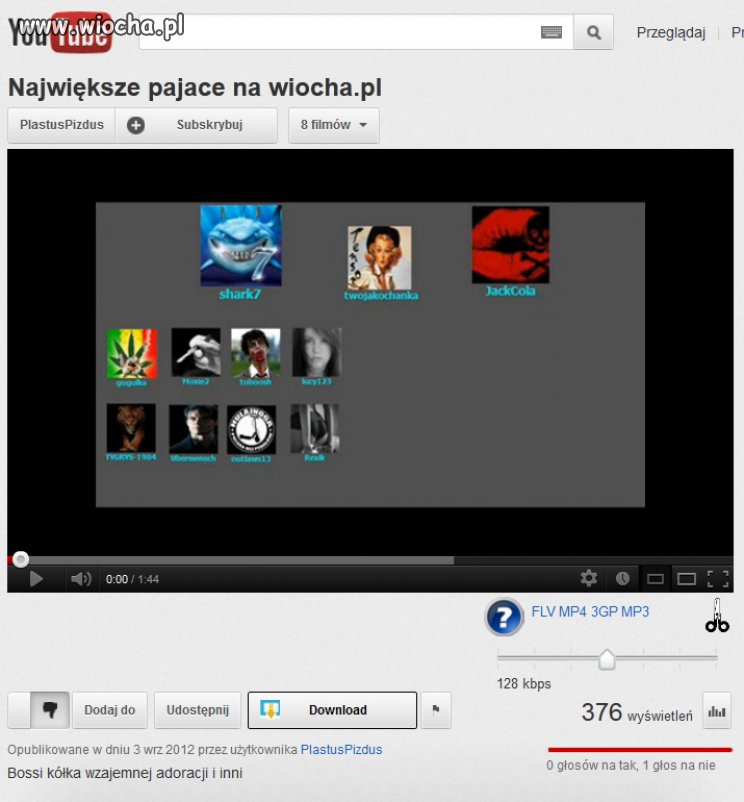The width and height of the screenshot is (744, 802).
Task: Click the twojakochanka avatar in the video
Action: 379,259
